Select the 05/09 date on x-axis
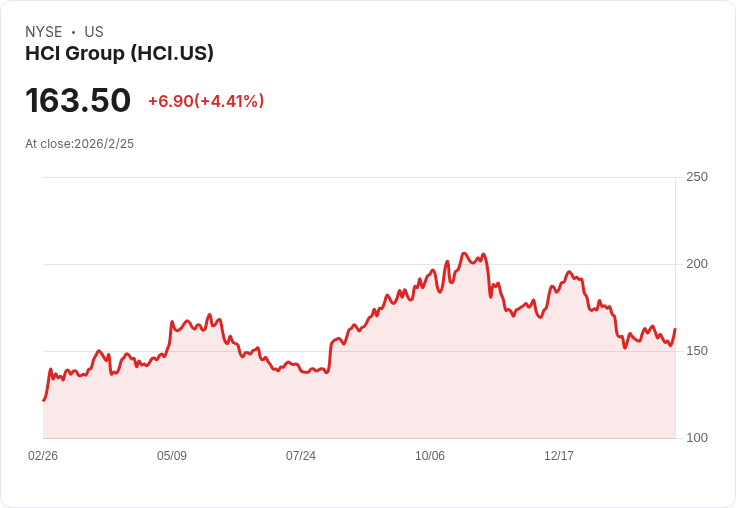The height and width of the screenshot is (508, 736). pyautogui.click(x=172, y=455)
